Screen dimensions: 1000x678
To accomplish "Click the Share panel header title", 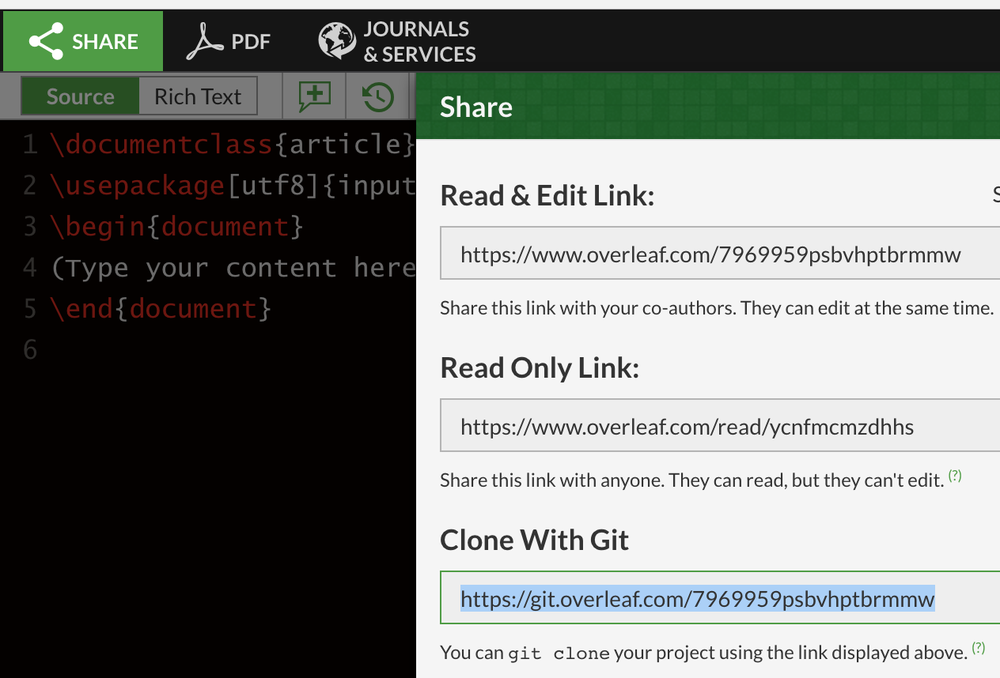I will 476,107.
